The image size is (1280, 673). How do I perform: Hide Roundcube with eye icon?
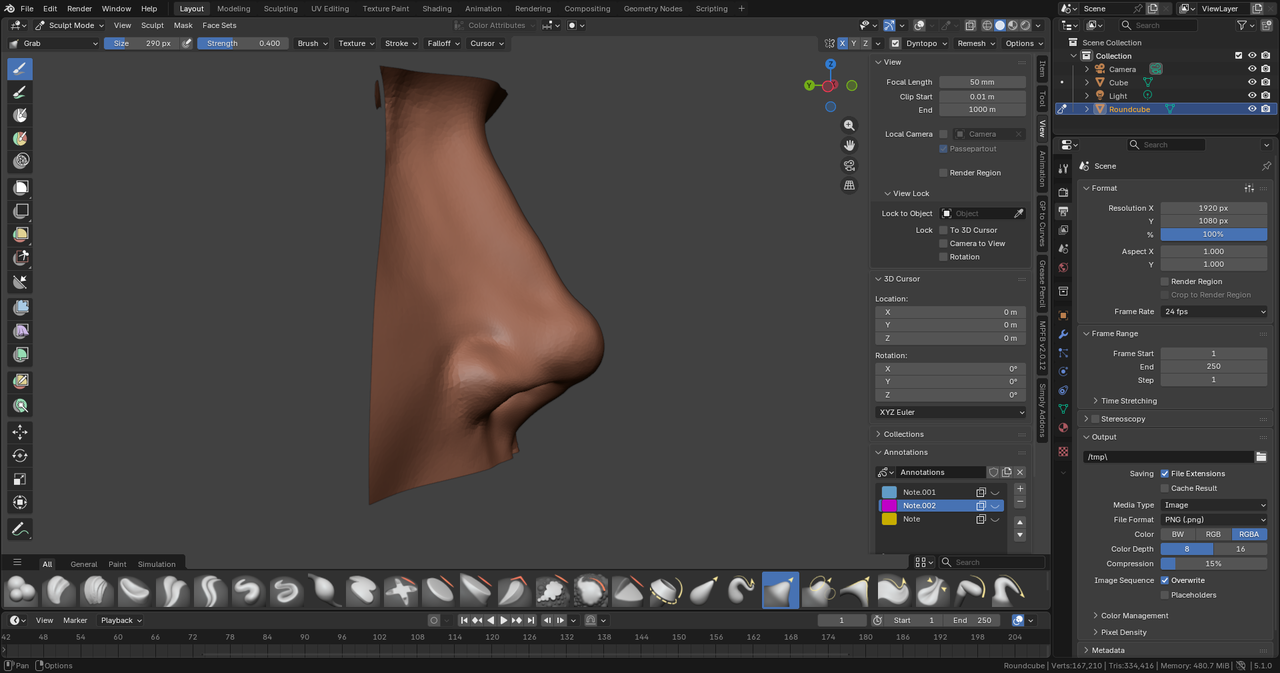pos(1252,109)
